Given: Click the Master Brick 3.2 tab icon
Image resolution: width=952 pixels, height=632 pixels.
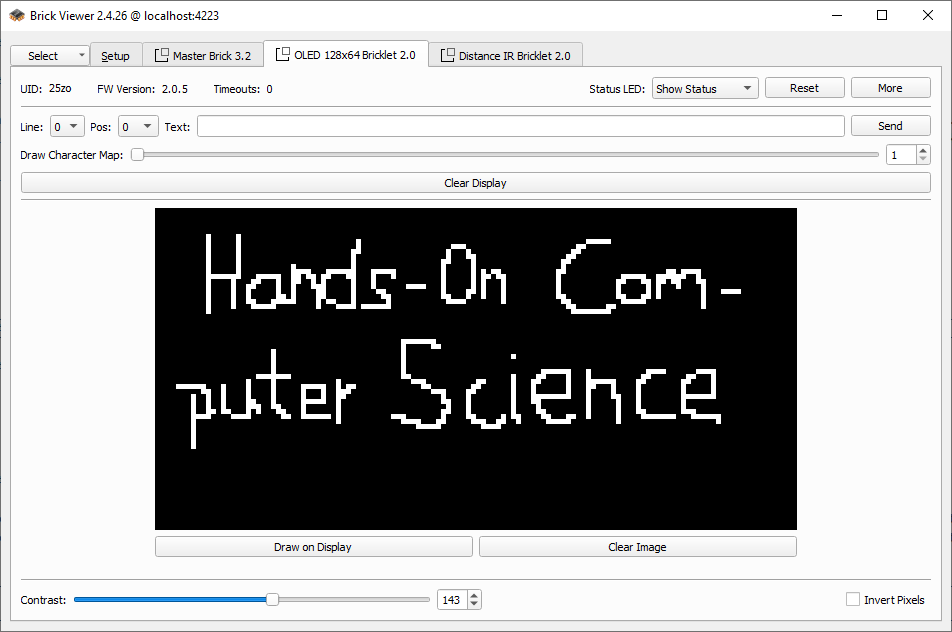Looking at the screenshot, I should click(x=161, y=56).
